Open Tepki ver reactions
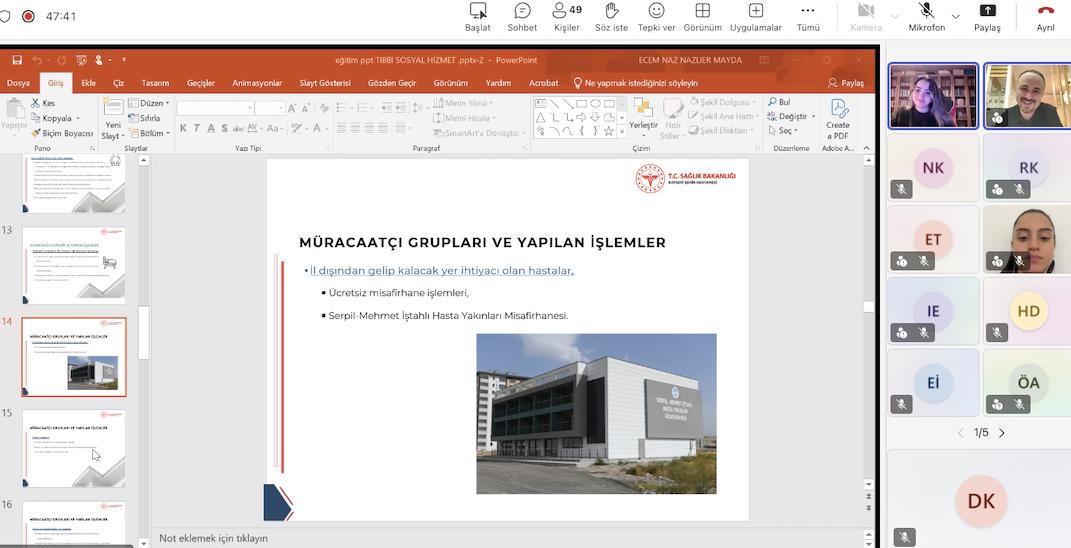The width and height of the screenshot is (1071, 548). pyautogui.click(x=656, y=17)
